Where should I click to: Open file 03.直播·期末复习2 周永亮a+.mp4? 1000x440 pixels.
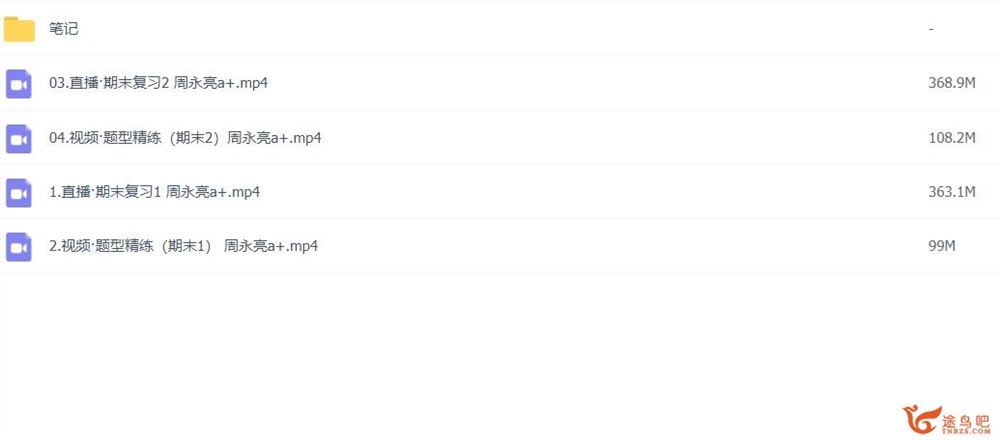tap(158, 83)
